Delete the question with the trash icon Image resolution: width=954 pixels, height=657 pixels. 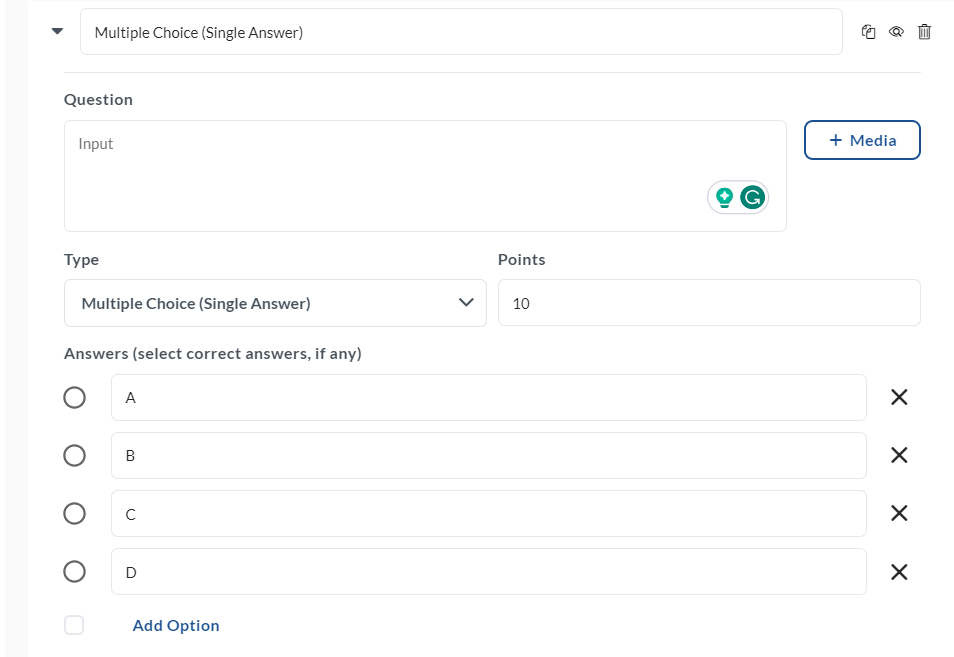(924, 32)
